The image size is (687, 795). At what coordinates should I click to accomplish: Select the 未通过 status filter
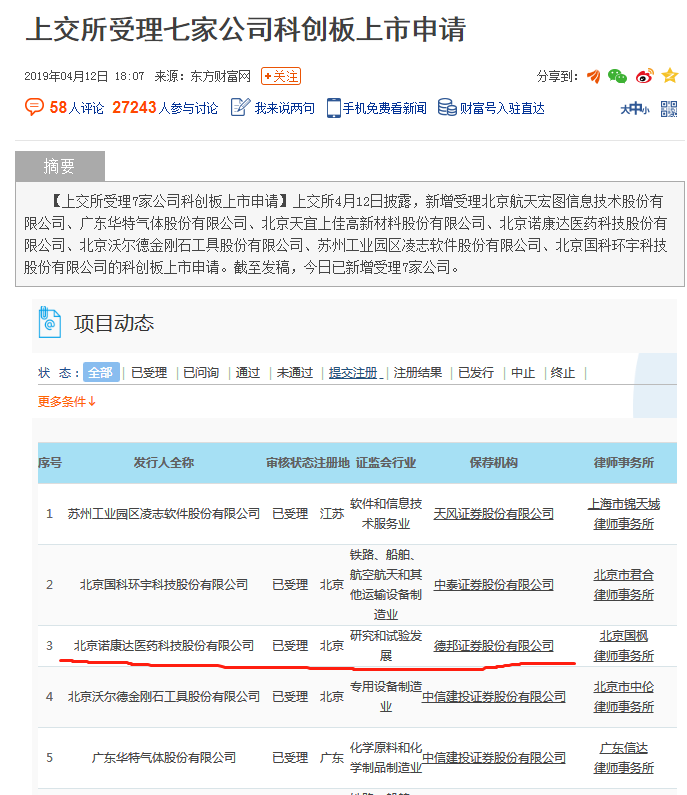point(295,373)
